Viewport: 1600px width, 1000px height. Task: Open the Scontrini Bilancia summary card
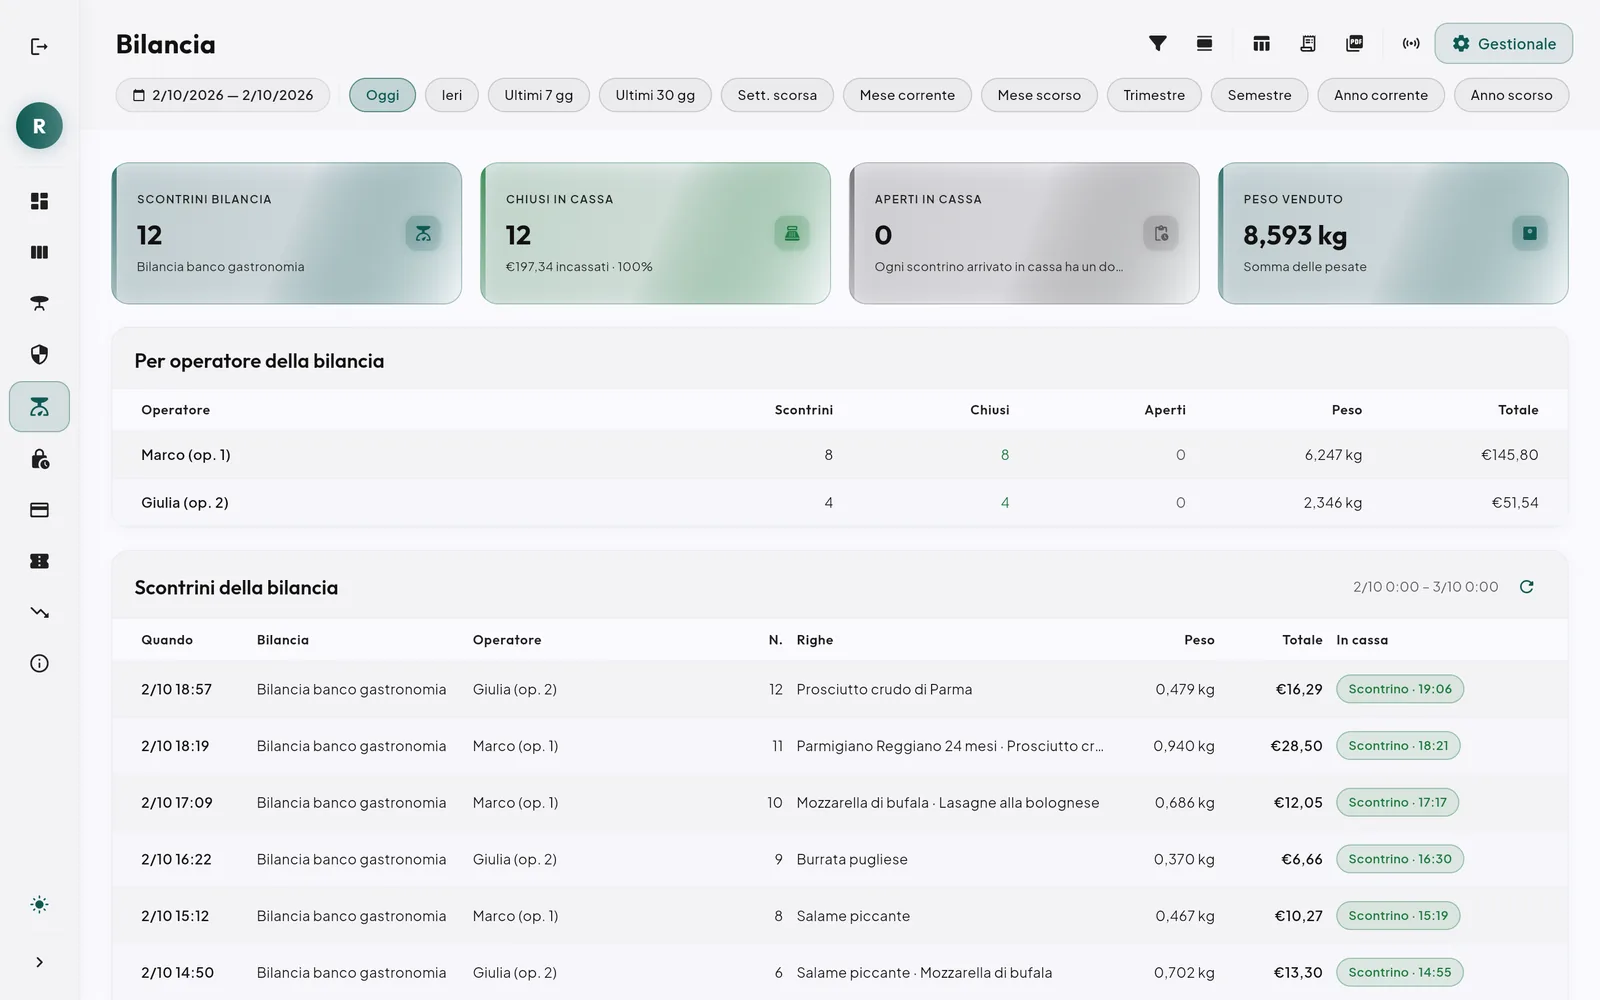(287, 233)
